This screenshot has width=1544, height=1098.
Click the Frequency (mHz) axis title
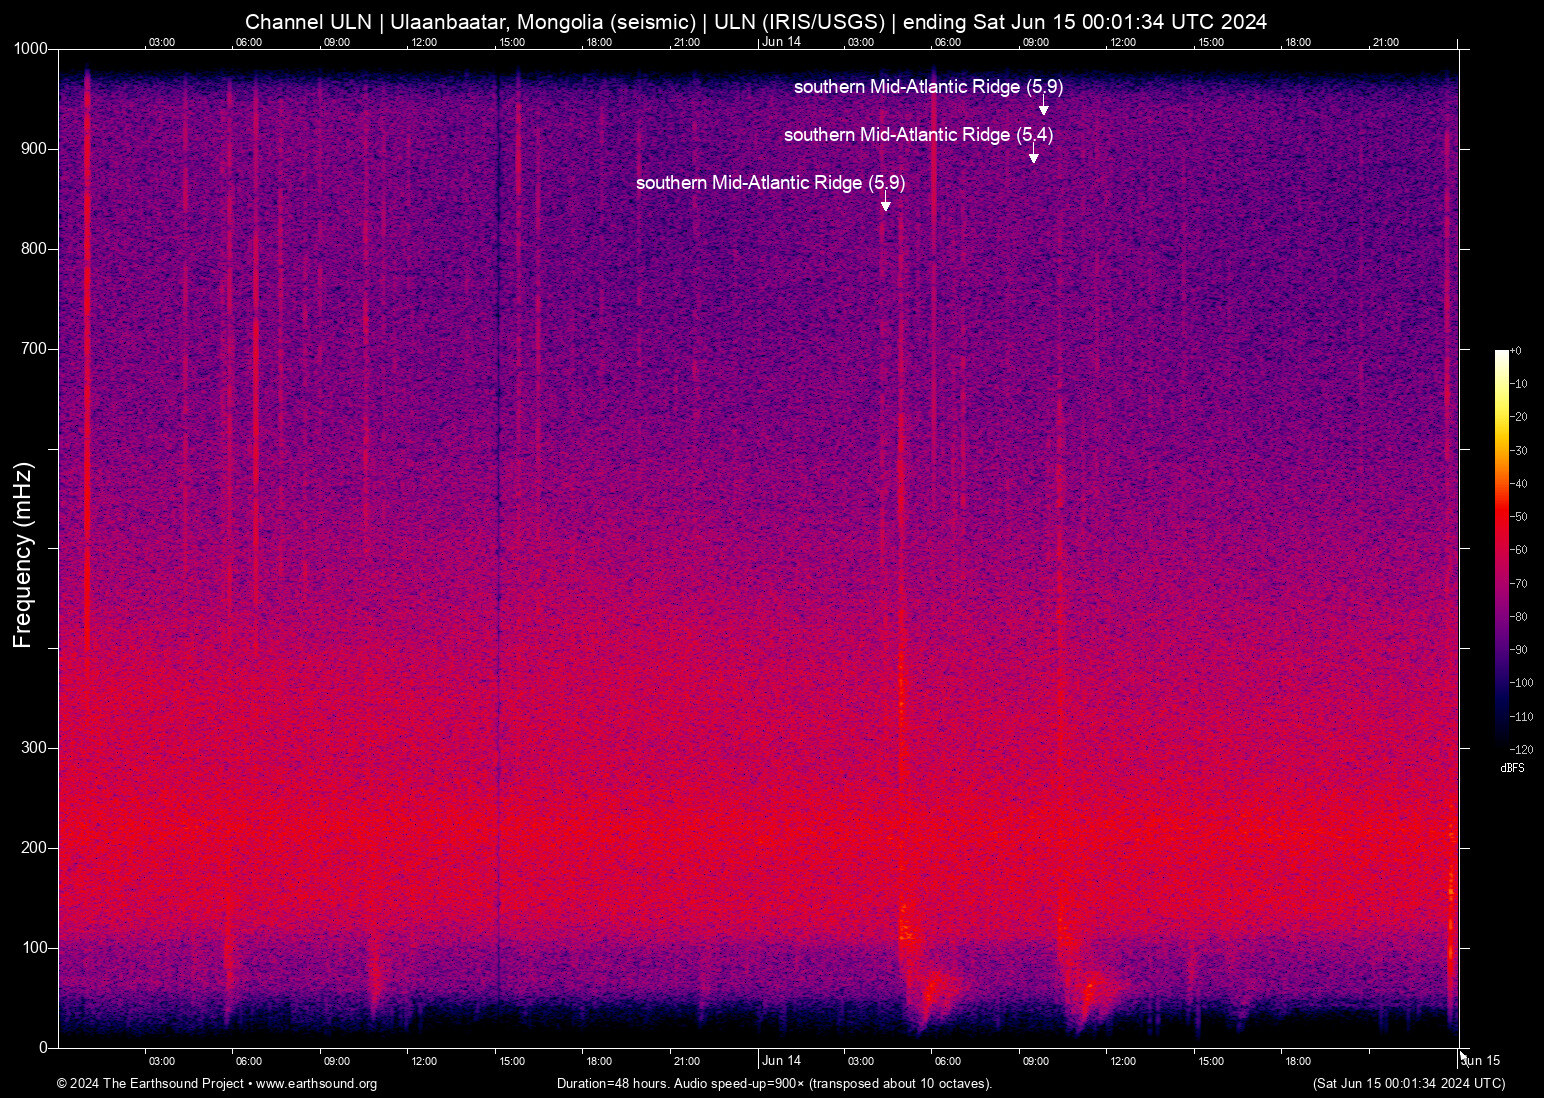coord(22,555)
